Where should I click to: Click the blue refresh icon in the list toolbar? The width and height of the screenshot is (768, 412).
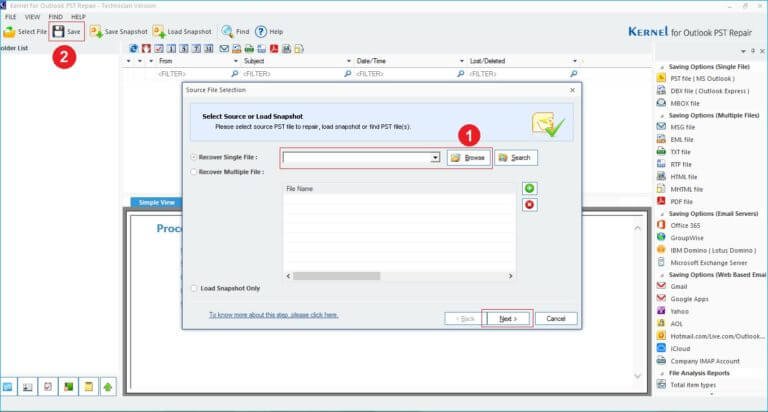(133, 48)
